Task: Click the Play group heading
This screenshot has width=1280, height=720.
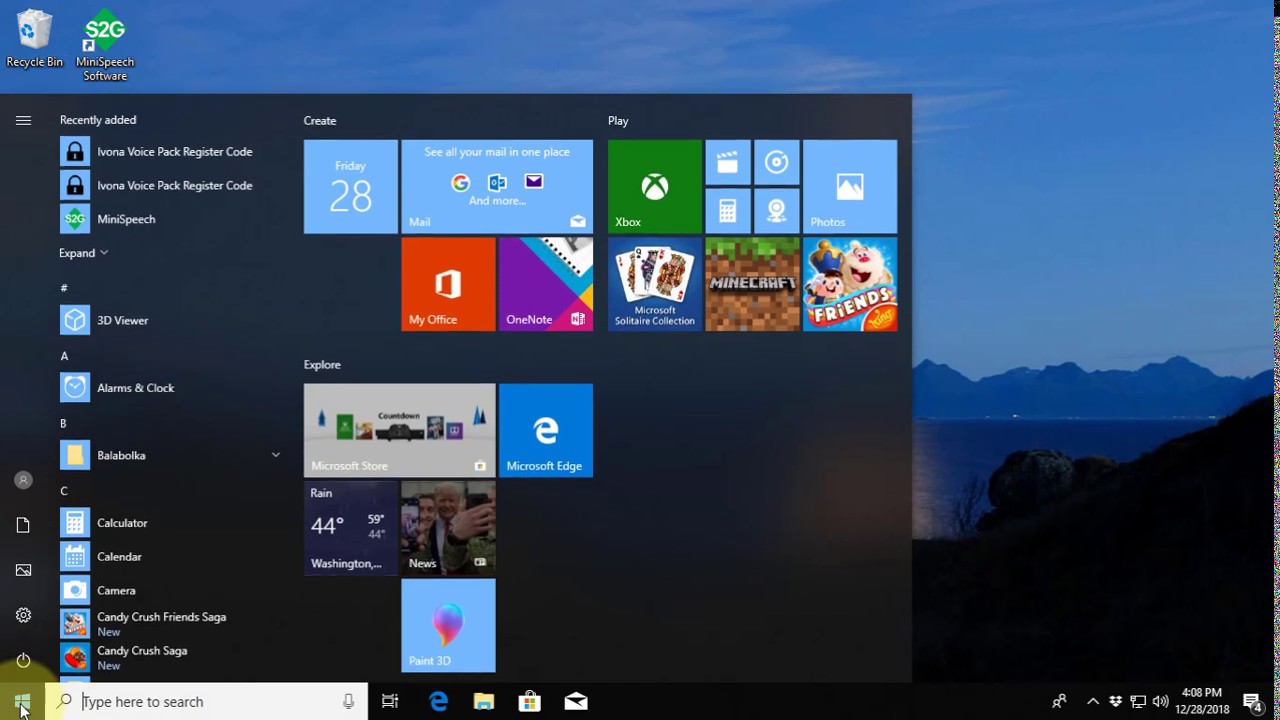Action: 618,121
